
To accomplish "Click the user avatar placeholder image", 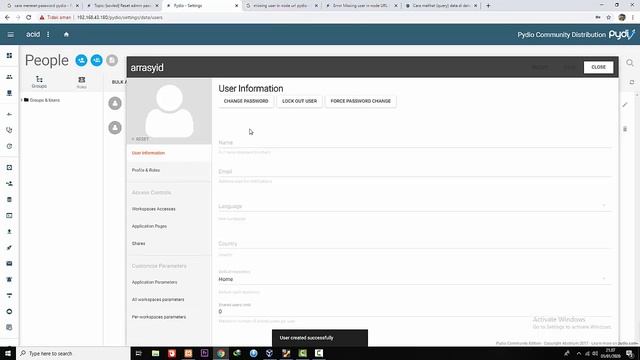I will point(169,111).
